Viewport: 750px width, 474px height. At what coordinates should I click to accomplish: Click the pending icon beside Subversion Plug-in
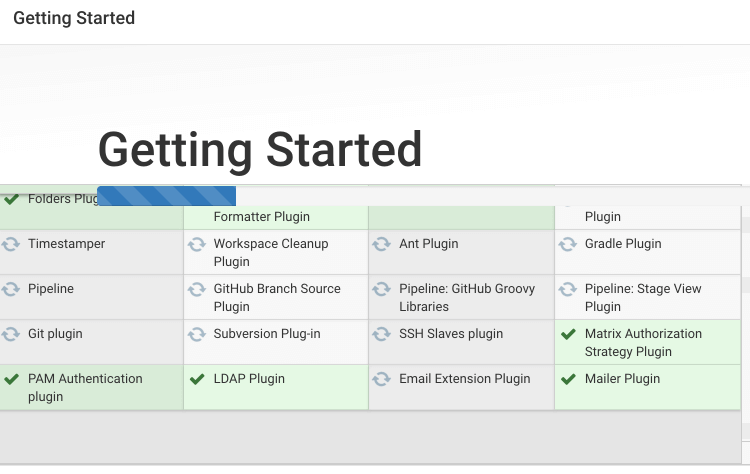pyautogui.click(x=196, y=334)
